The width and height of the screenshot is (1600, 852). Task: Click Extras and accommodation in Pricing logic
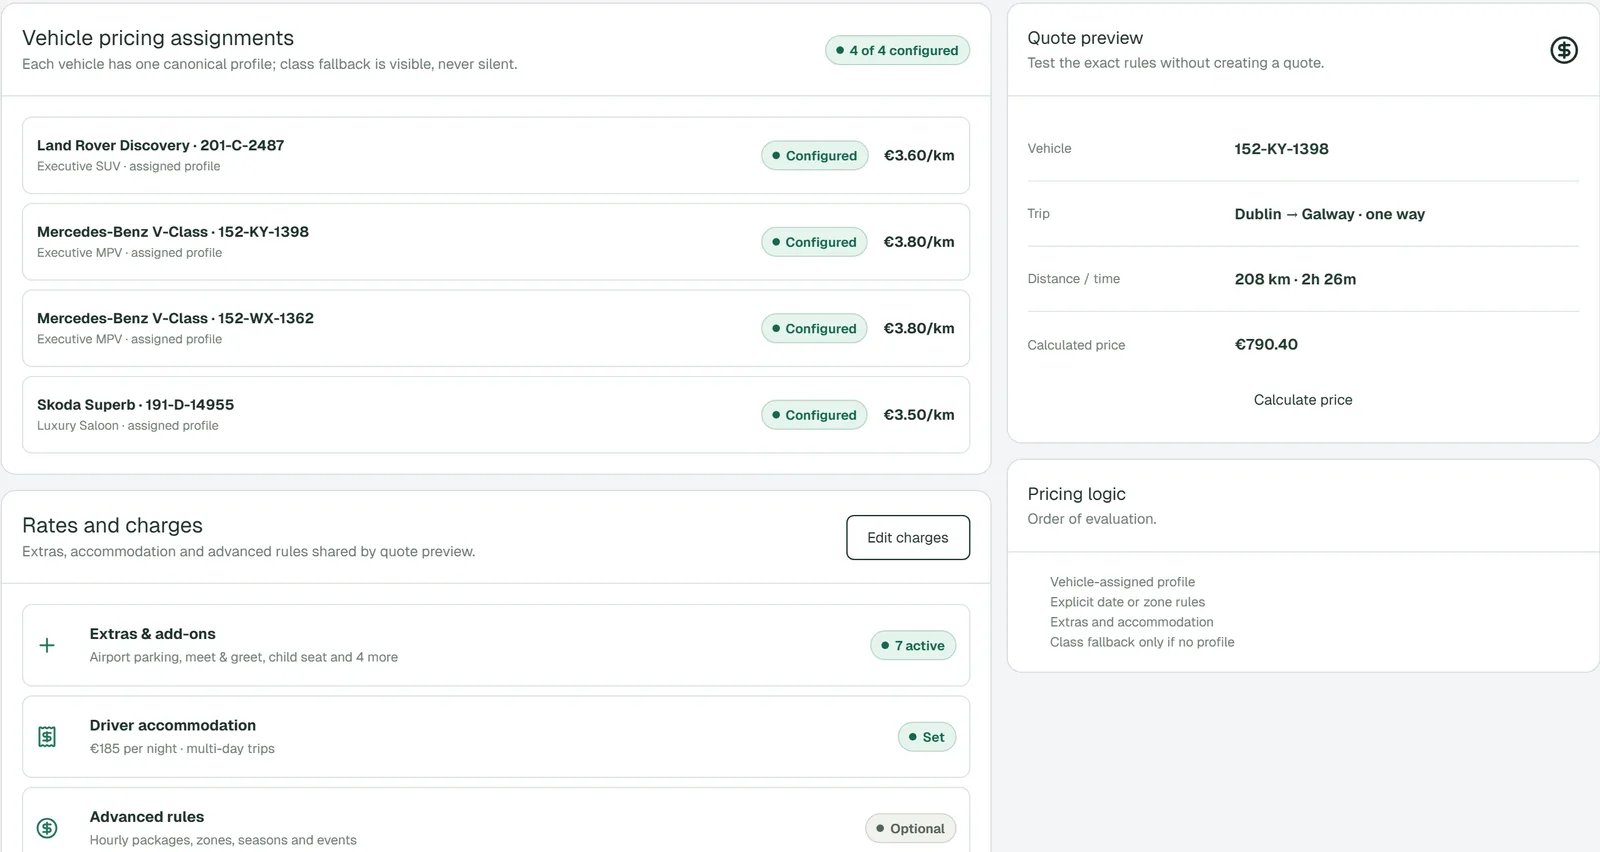click(x=1131, y=622)
